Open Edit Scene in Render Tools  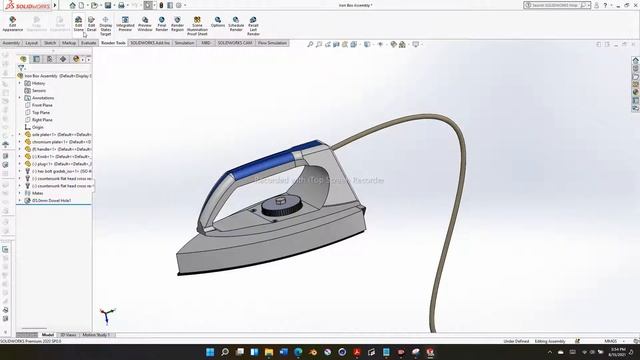coord(78,24)
